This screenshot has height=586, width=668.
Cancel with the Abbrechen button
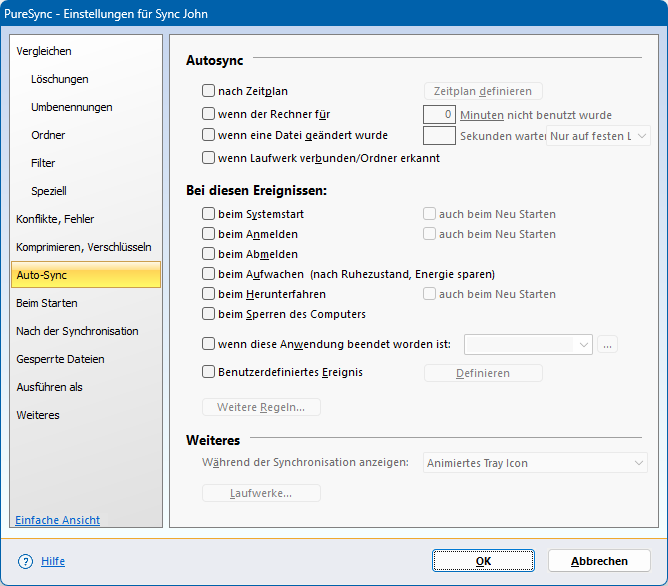(599, 561)
